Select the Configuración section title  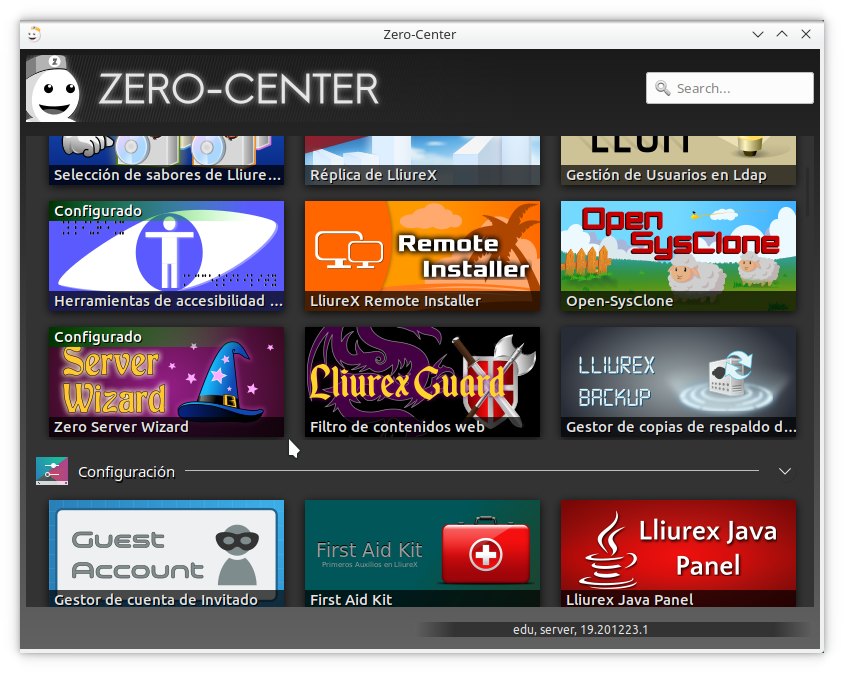(x=126, y=472)
